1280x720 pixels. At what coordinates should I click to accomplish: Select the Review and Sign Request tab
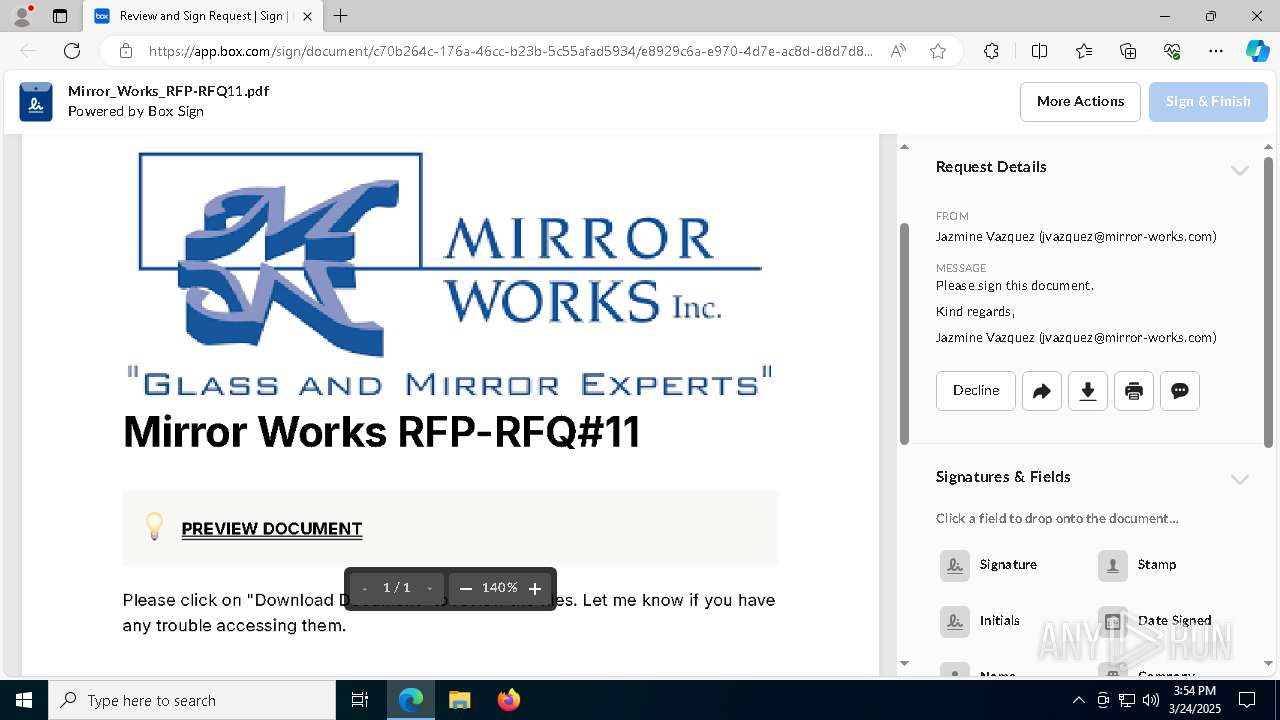202,16
